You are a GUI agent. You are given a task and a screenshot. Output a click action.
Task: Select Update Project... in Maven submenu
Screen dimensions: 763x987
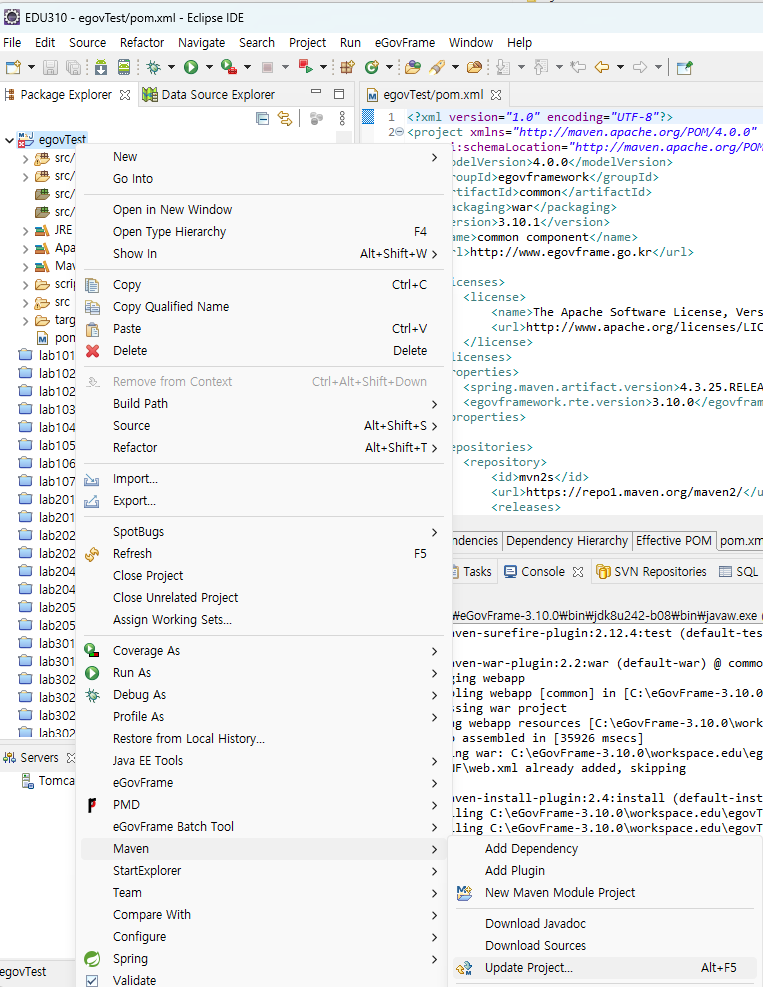coord(606,967)
